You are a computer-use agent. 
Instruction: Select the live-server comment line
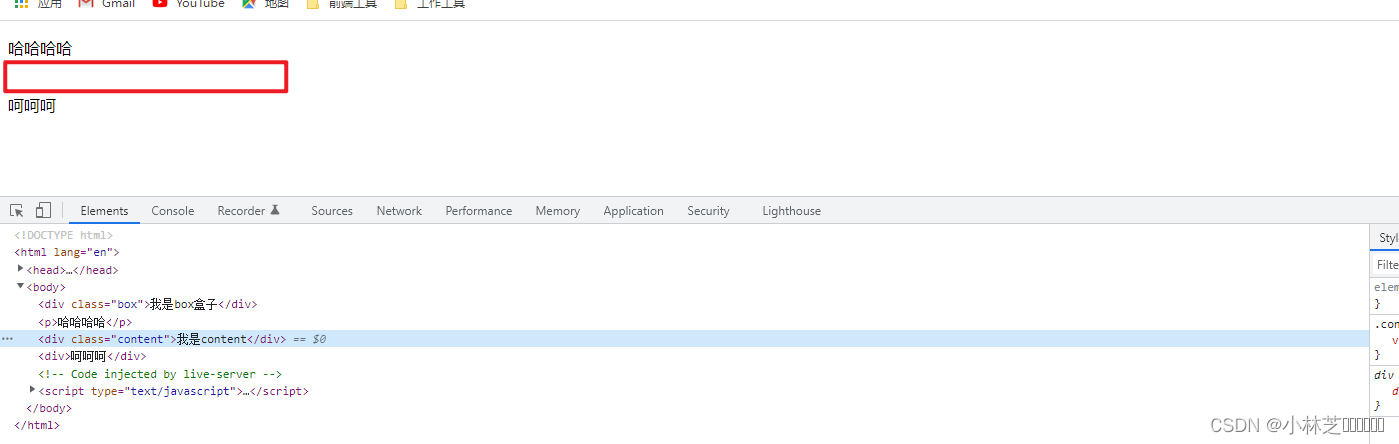coord(160,374)
